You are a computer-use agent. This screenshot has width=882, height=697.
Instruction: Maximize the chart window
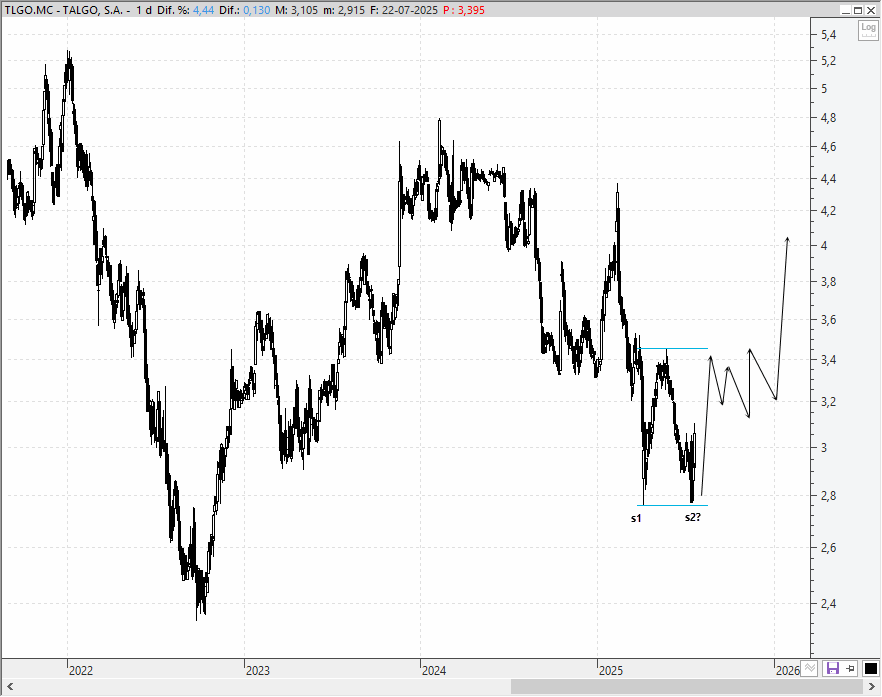tap(858, 10)
